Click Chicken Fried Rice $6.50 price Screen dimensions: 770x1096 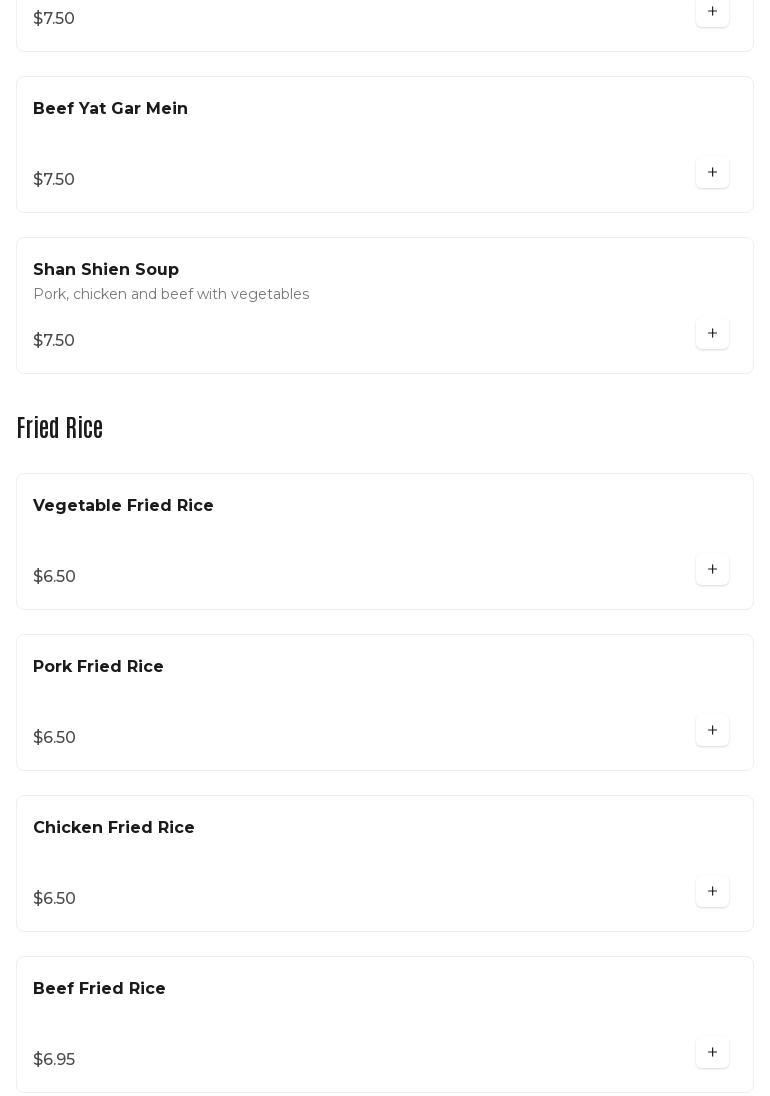coord(54,899)
